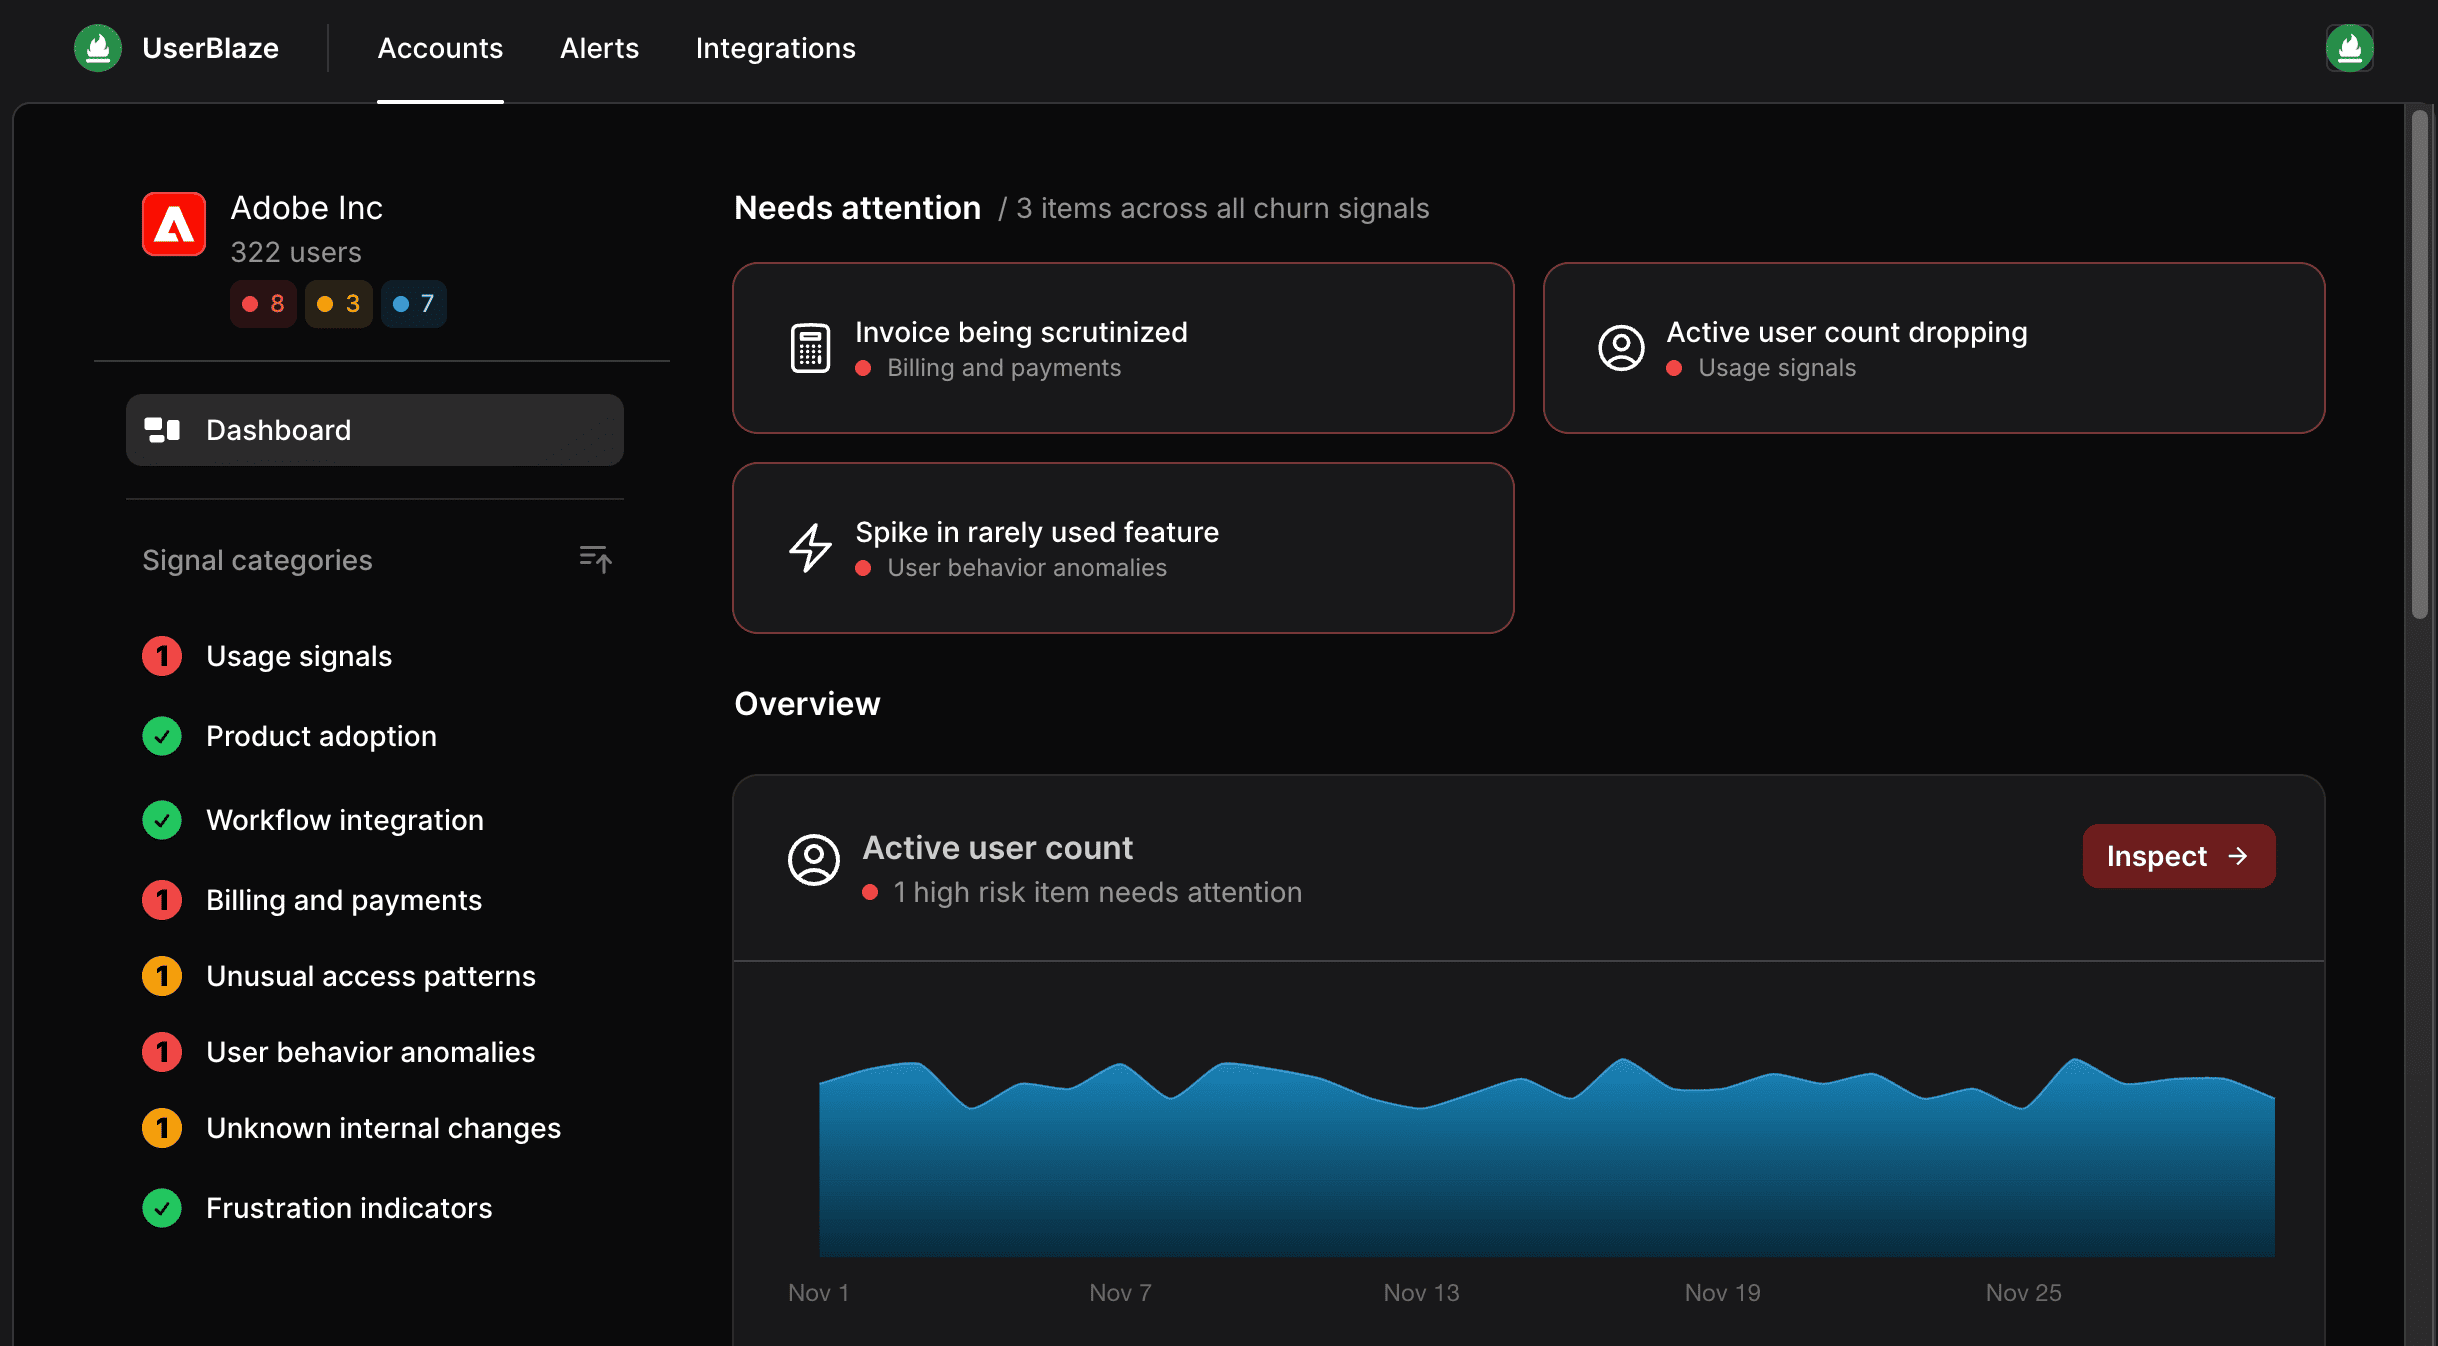2438x1346 pixels.
Task: Click the red badge beside User behavior anomalies
Action: point(162,1052)
